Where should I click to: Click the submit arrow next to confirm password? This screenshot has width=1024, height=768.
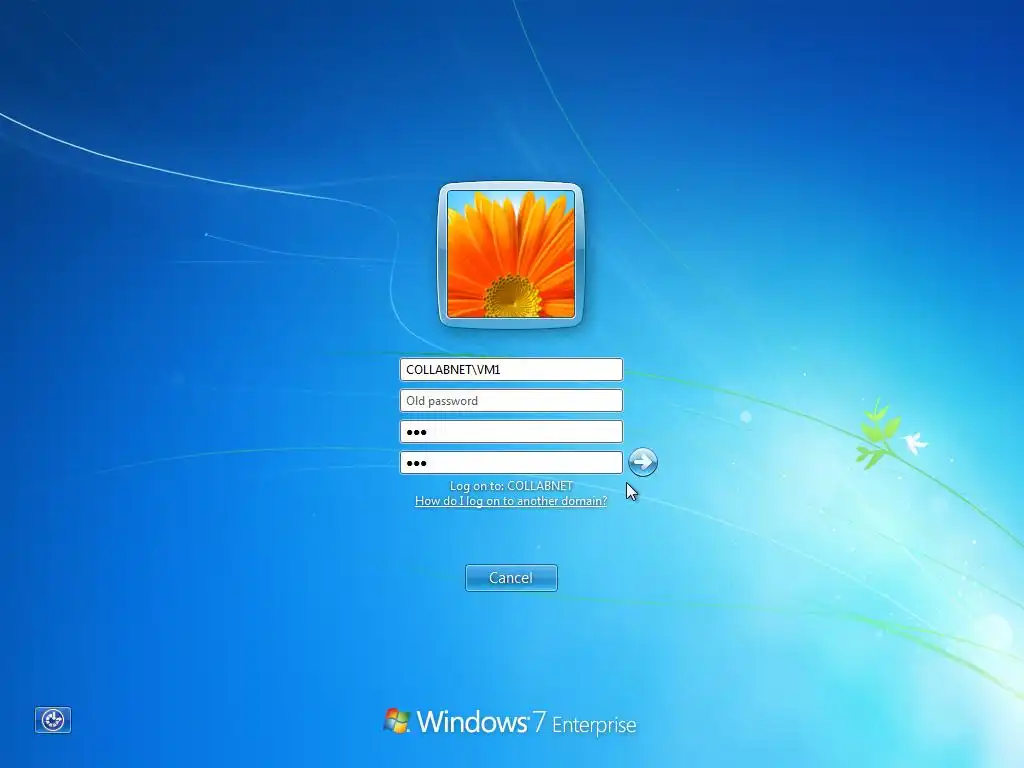point(643,462)
